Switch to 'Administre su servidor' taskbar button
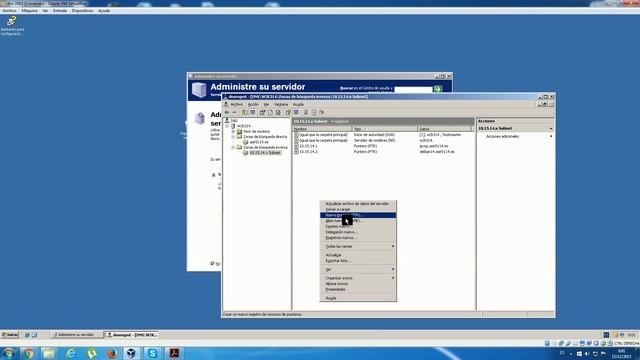The image size is (640, 360). [x=76, y=335]
